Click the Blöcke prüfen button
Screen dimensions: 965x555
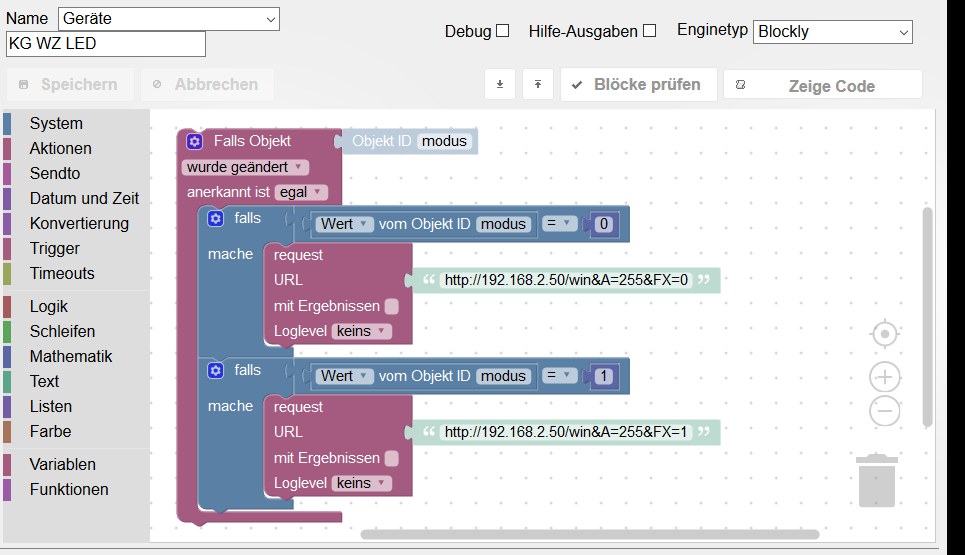(639, 84)
